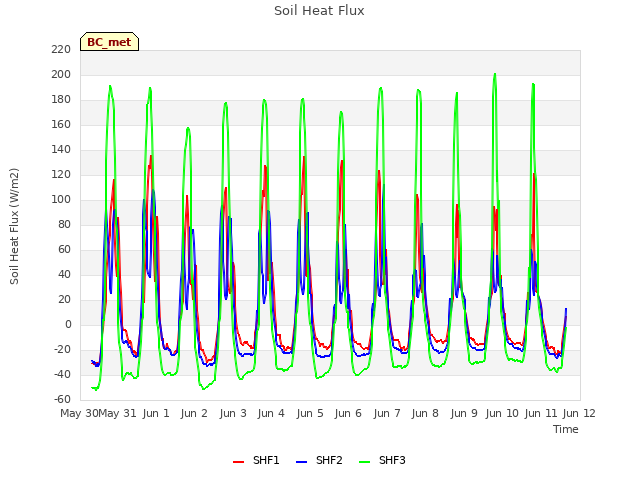Click the -40 y-axis tick label

(62, 374)
